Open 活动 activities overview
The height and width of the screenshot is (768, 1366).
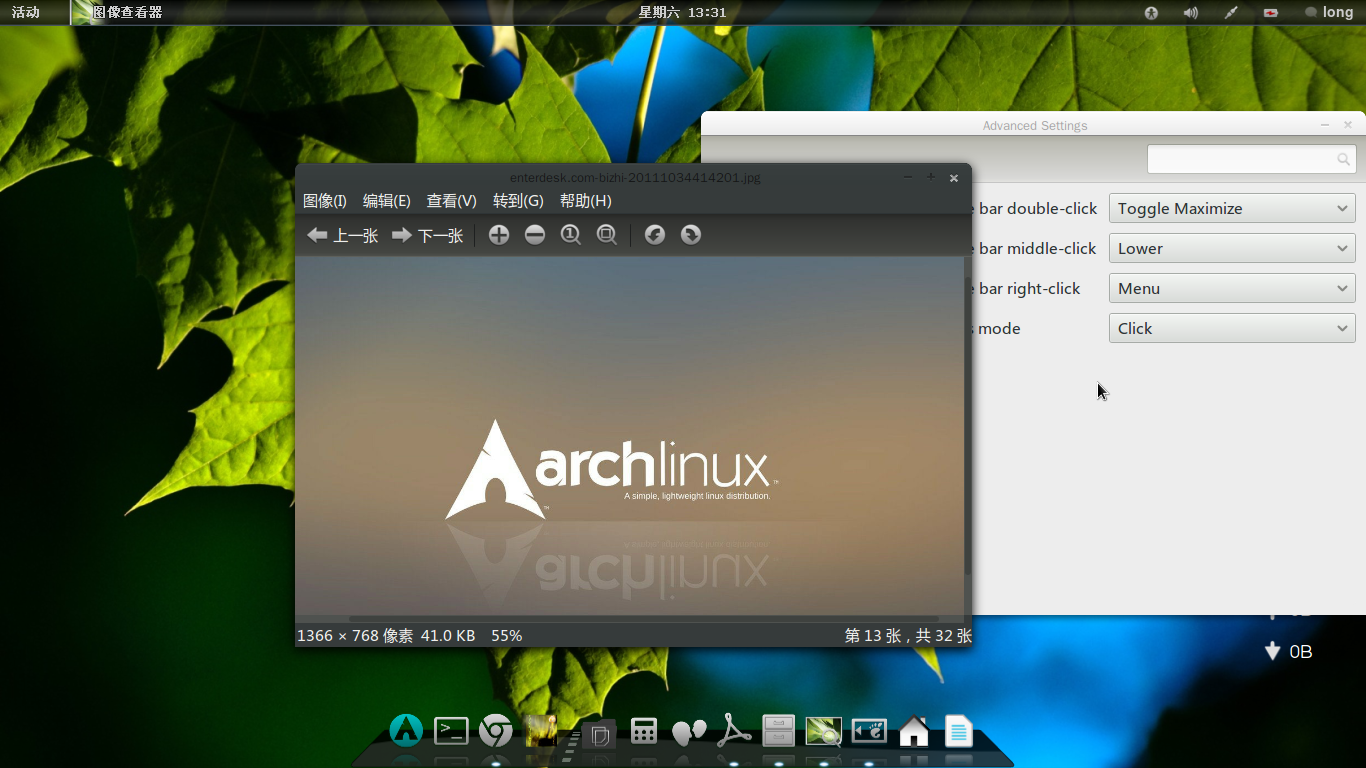26,13
